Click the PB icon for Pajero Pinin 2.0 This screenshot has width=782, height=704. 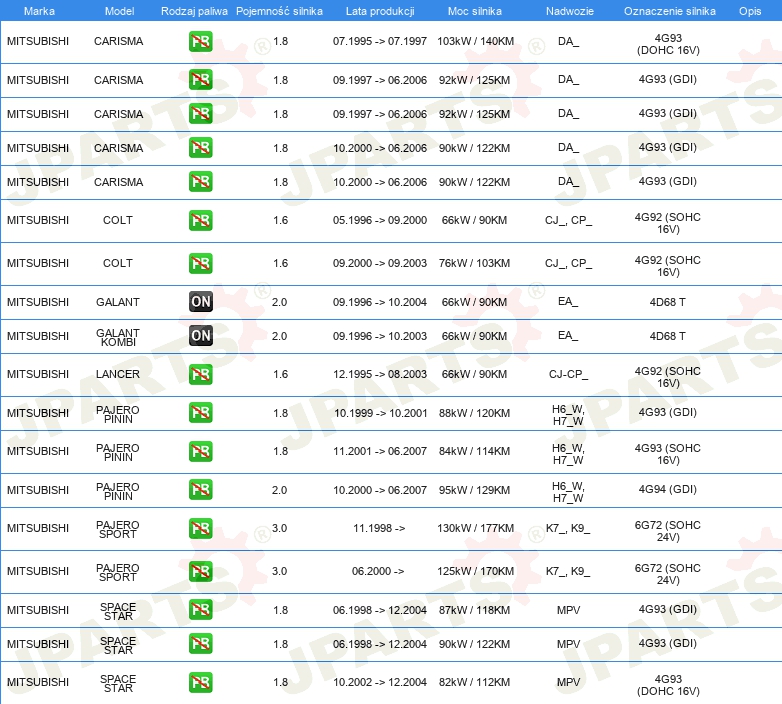[x=201, y=490]
